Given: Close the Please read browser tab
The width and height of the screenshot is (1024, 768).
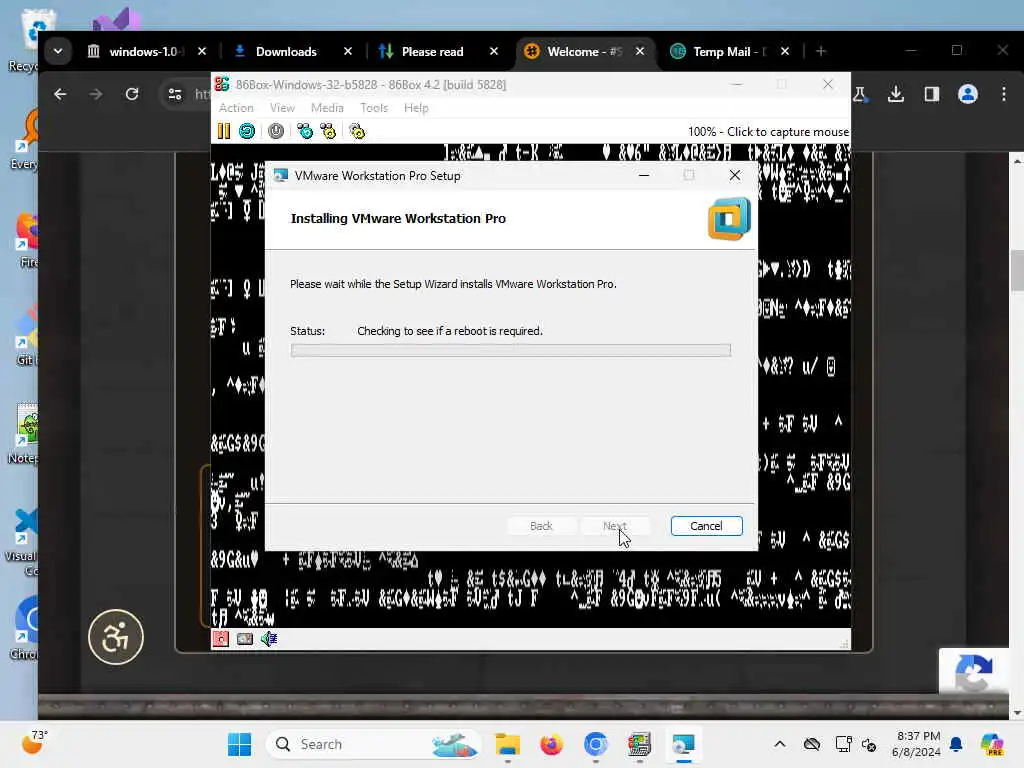Looking at the screenshot, I should [x=494, y=51].
